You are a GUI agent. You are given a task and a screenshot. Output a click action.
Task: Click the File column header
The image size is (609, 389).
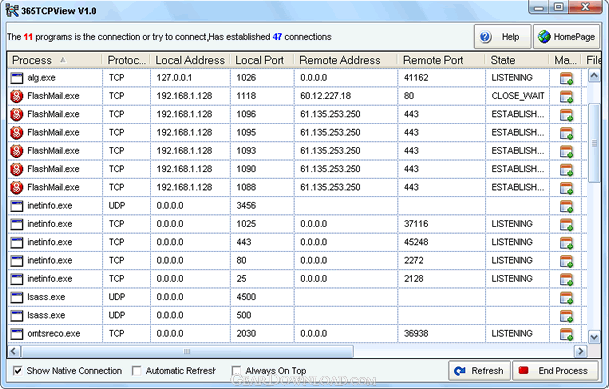[x=592, y=60]
